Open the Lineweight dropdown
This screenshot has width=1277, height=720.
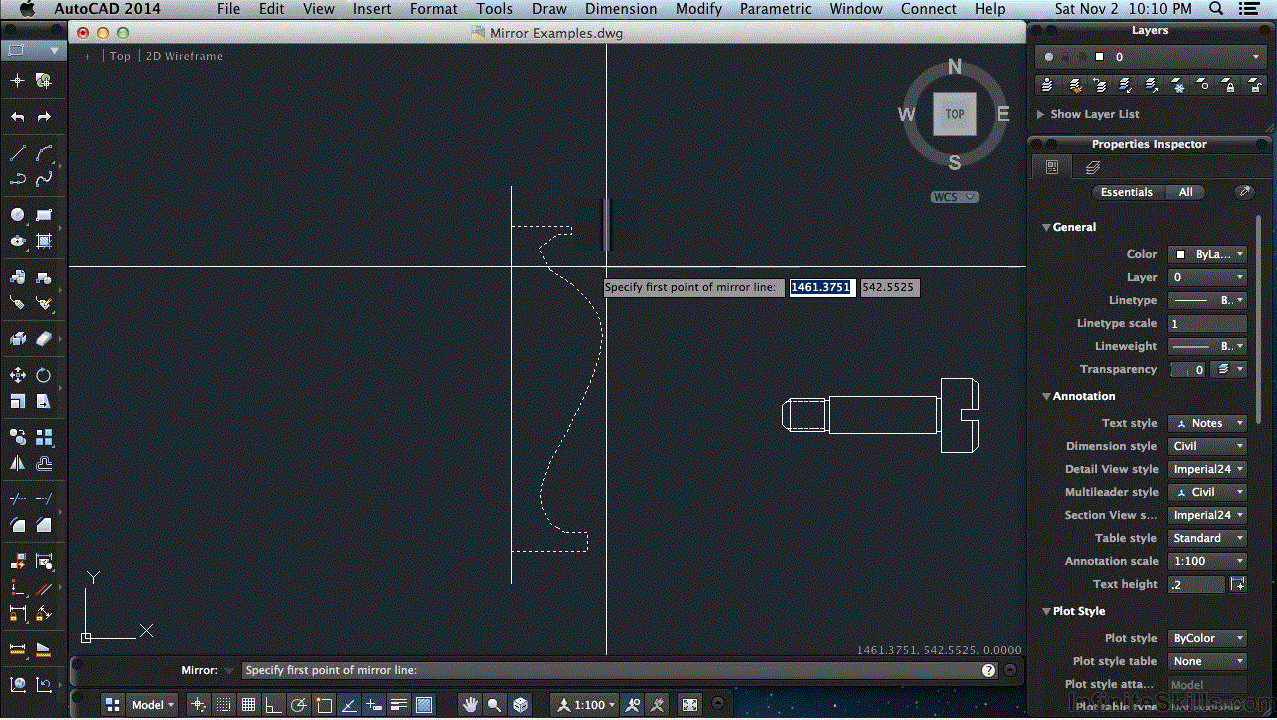[1208, 346]
